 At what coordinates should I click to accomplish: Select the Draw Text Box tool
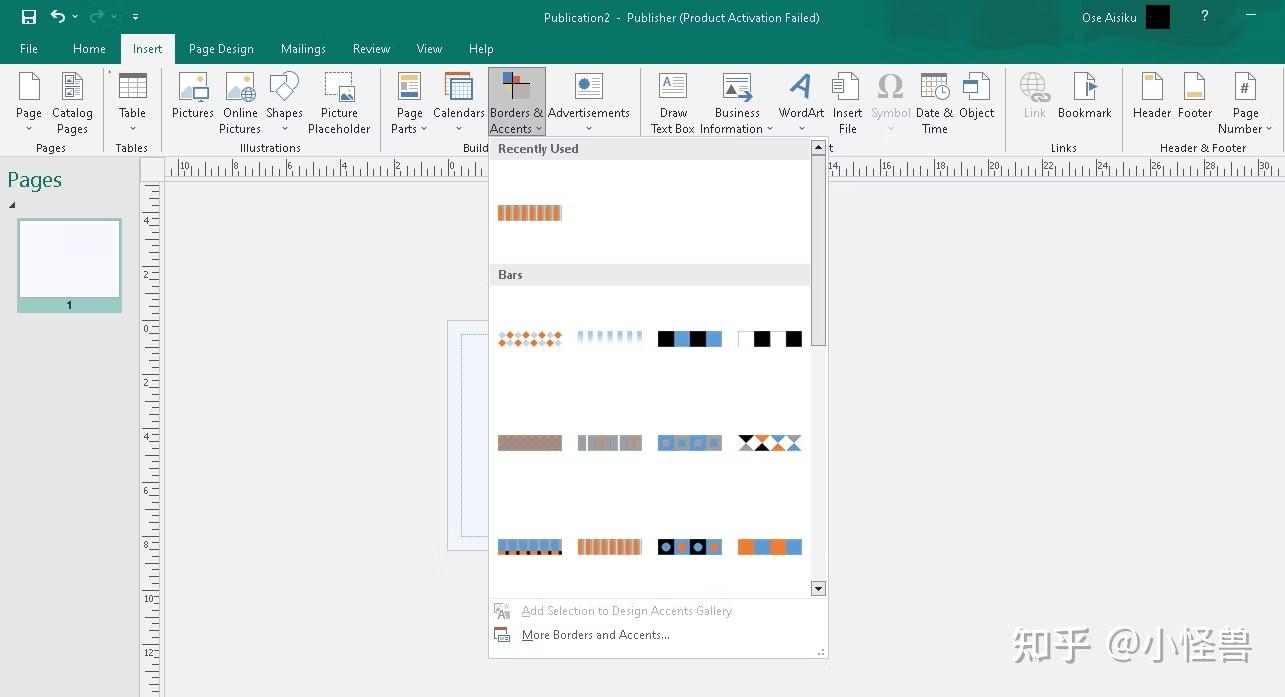(x=672, y=100)
